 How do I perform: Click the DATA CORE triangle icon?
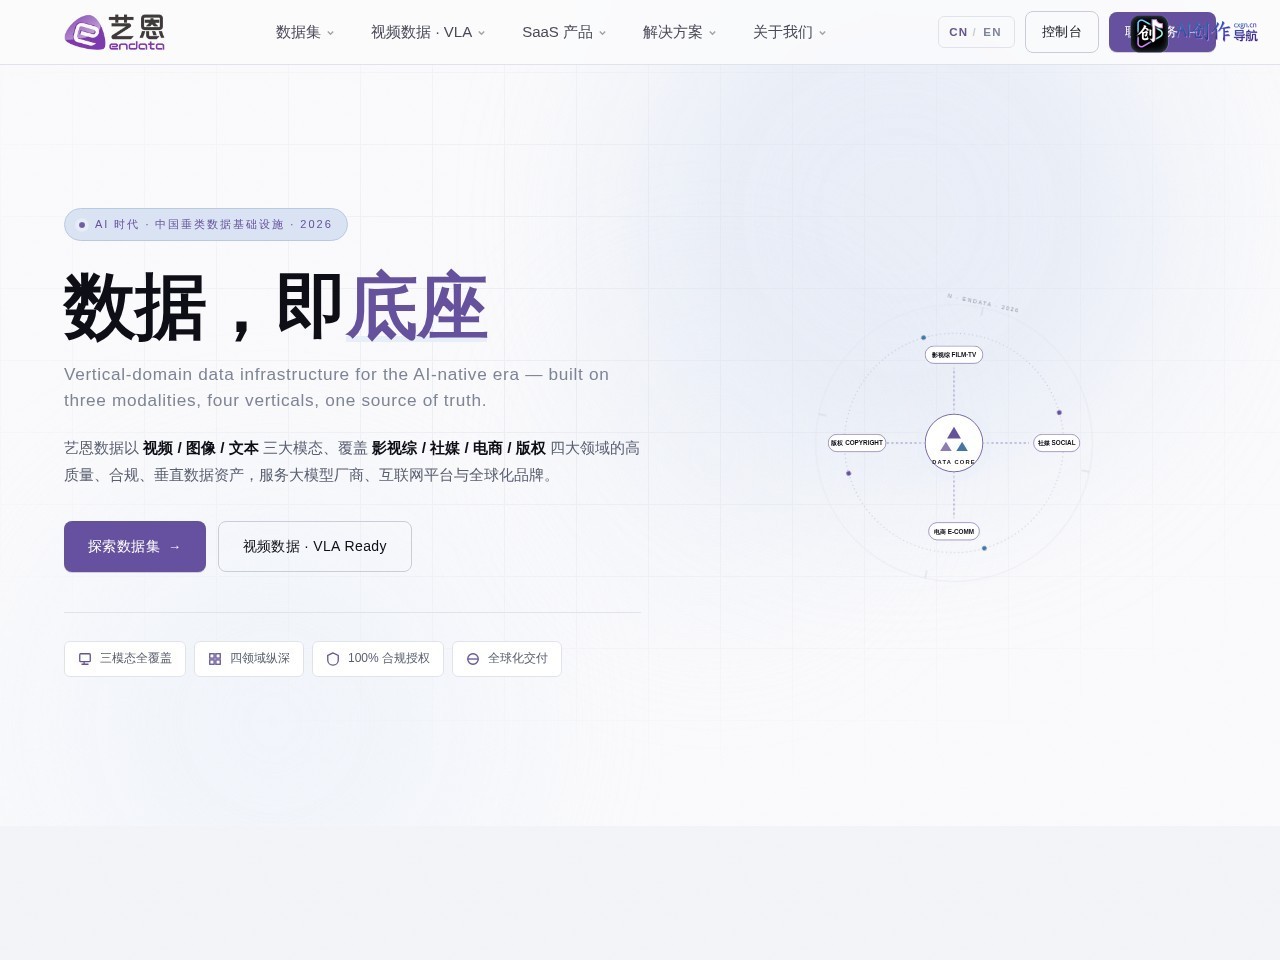pos(954,439)
